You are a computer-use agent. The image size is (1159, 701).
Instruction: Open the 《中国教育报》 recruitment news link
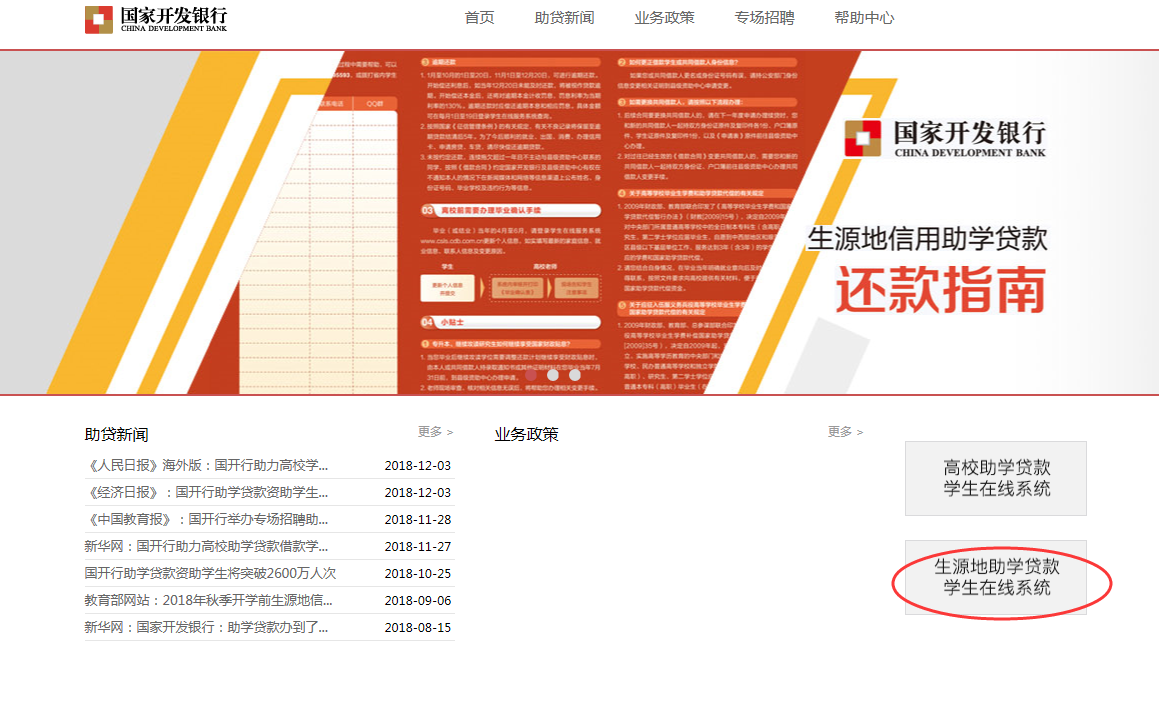point(207,519)
